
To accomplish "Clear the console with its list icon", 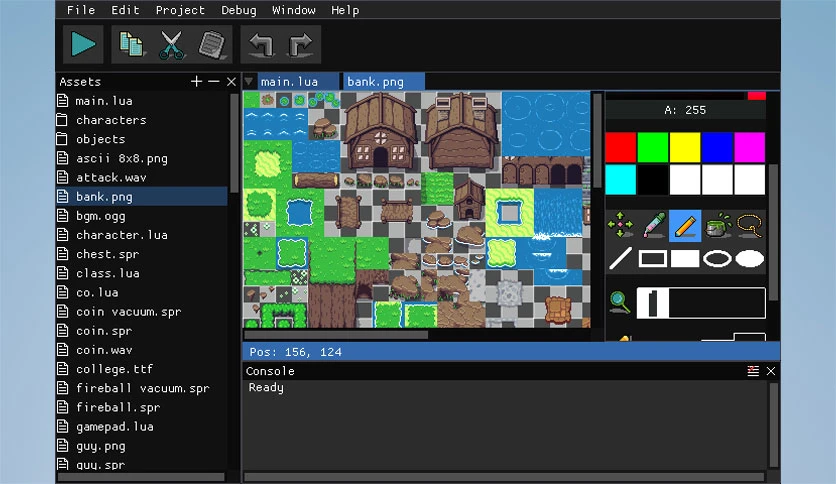I will click(753, 371).
